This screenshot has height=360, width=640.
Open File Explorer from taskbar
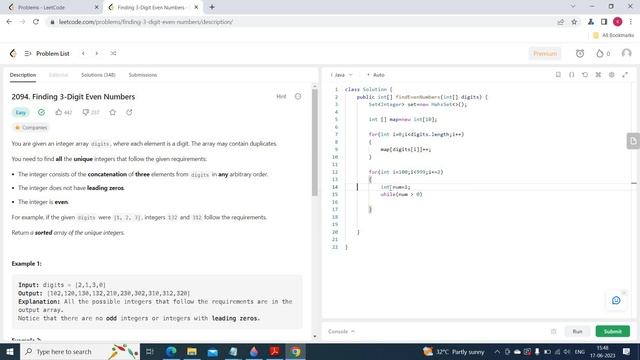pyautogui.click(x=191, y=351)
